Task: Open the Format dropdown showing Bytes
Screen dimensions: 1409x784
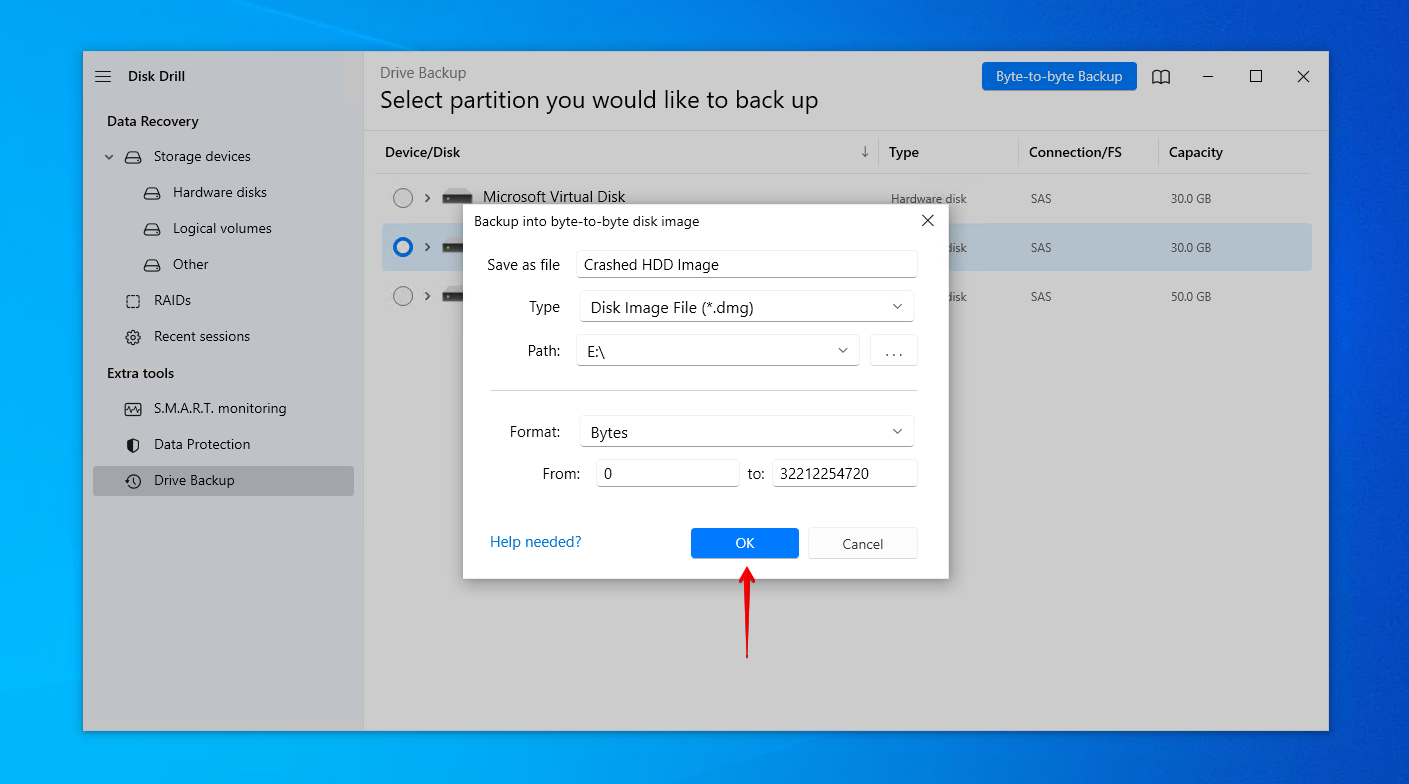Action: coord(745,431)
